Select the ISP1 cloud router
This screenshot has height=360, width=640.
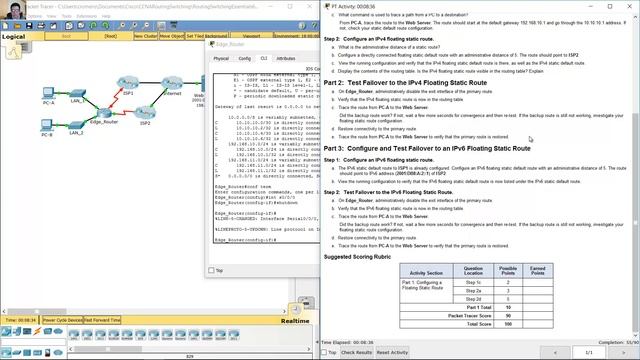(128, 83)
